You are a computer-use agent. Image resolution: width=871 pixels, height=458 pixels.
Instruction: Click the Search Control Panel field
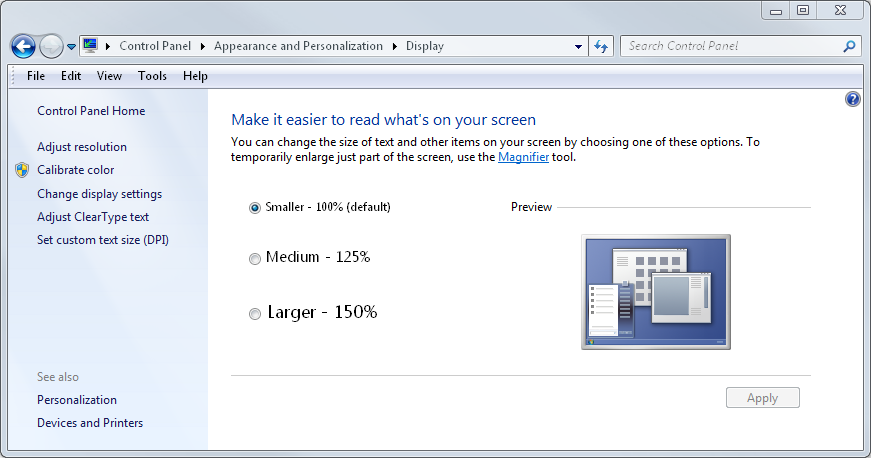coord(739,46)
